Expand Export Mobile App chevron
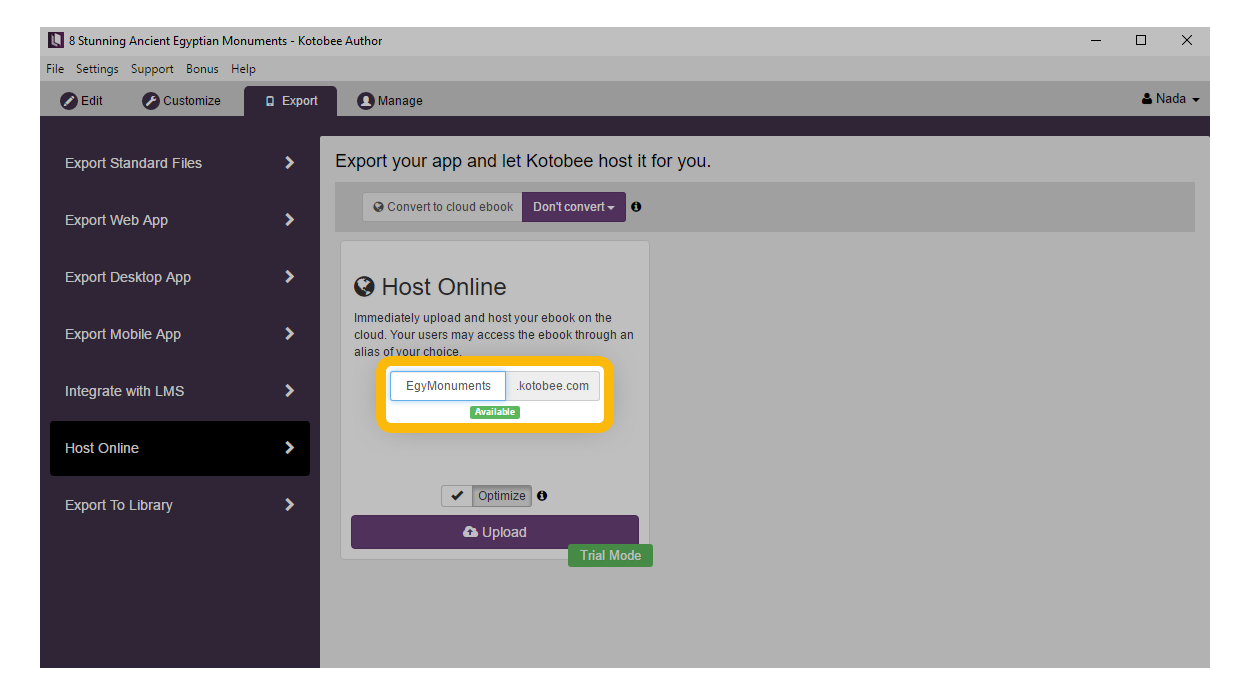 click(289, 334)
